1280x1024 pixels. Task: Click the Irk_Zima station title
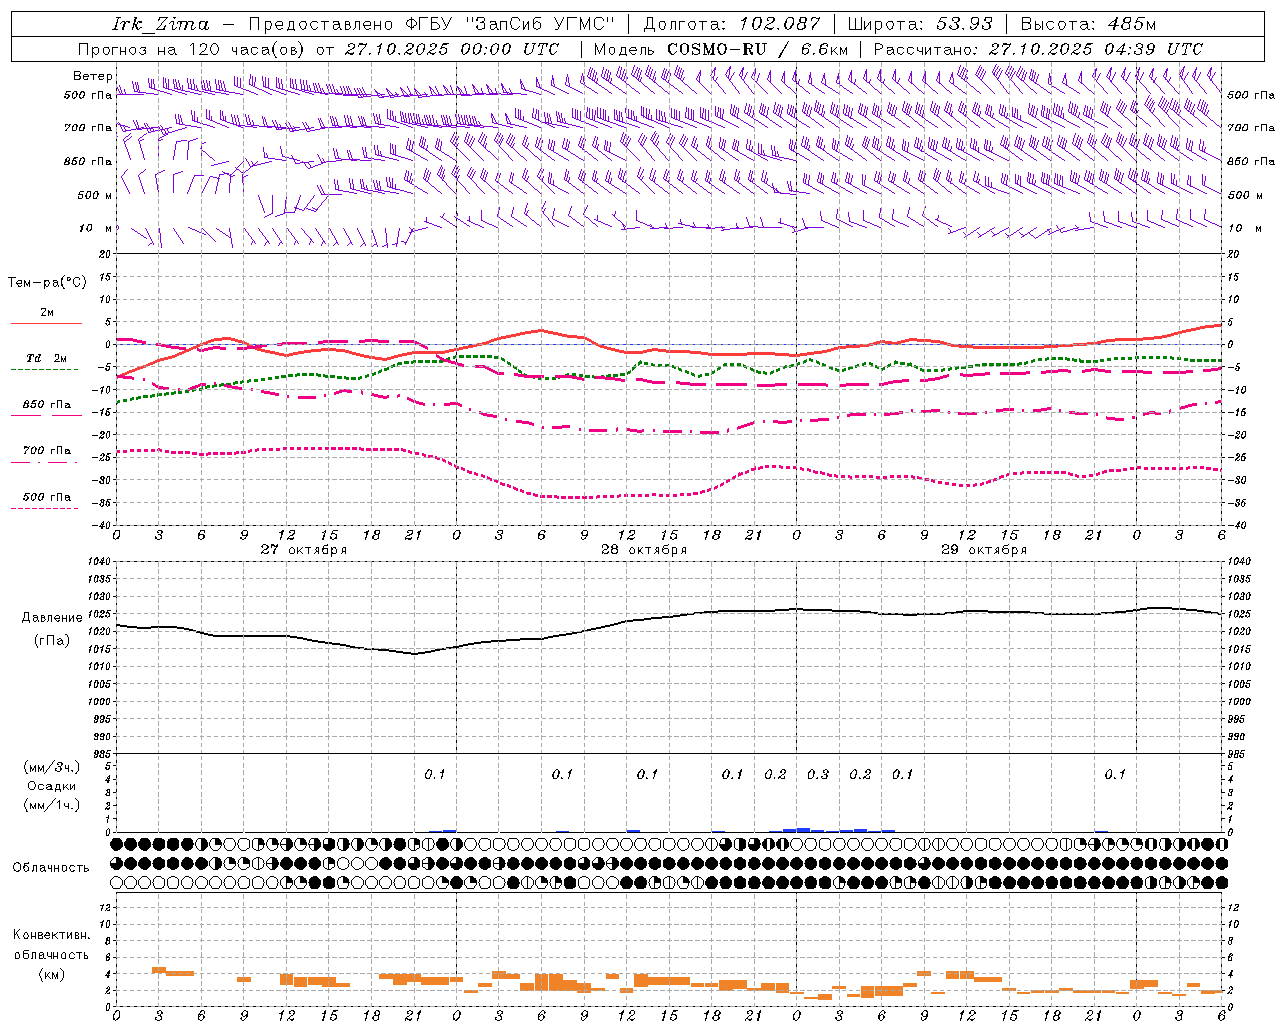point(161,24)
